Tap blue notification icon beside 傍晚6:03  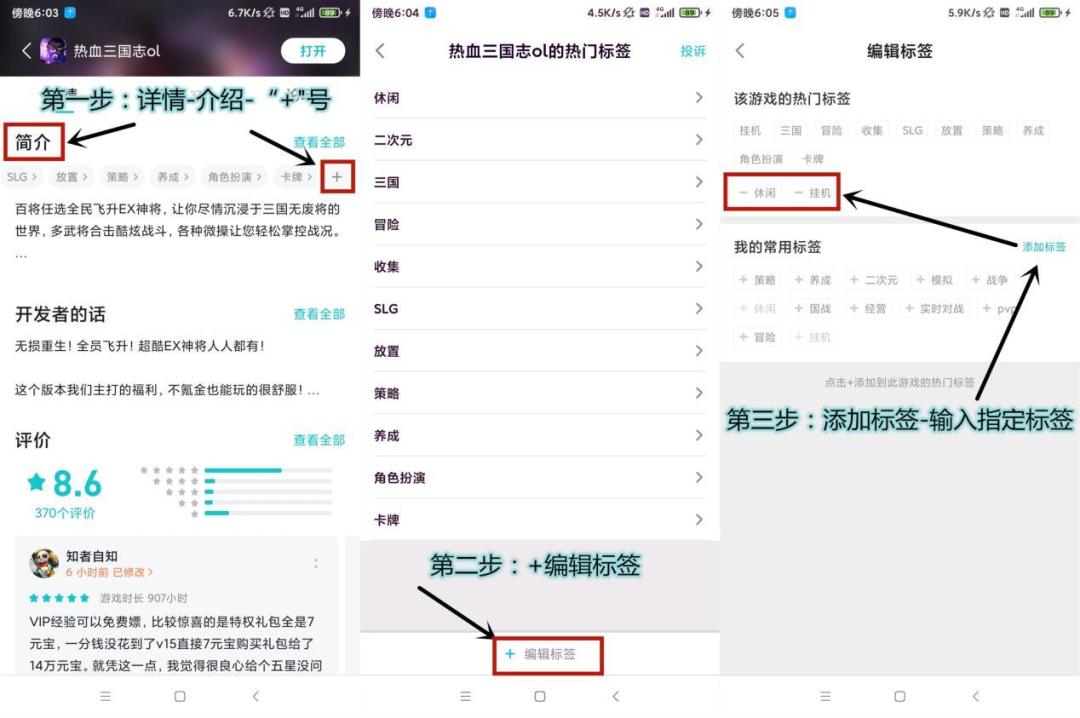point(70,12)
